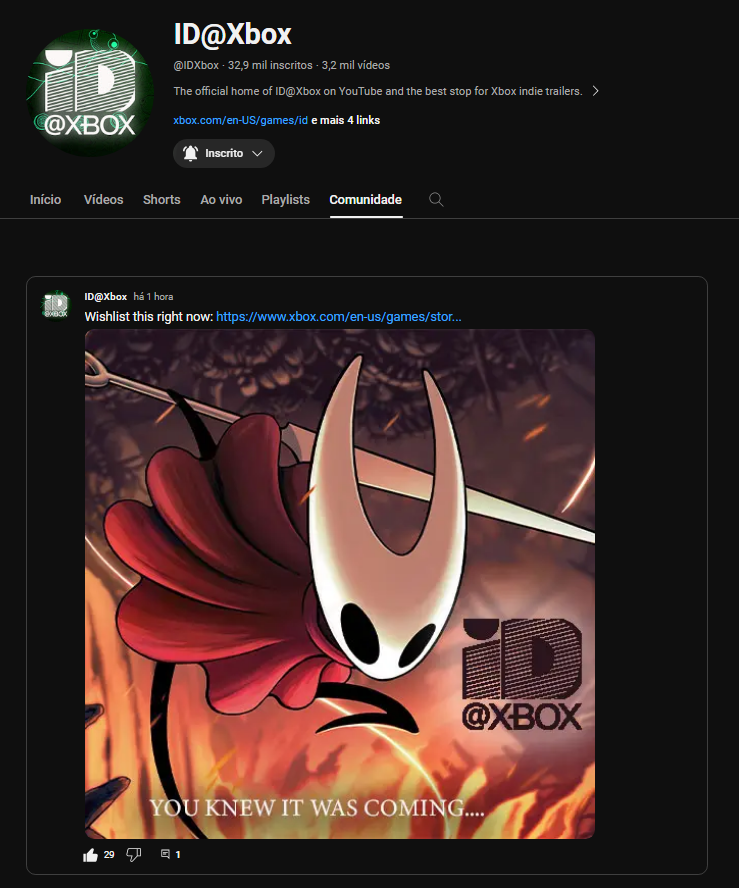Open the 'há 1 hora' post timestamp
The image size is (739, 888).
[153, 297]
